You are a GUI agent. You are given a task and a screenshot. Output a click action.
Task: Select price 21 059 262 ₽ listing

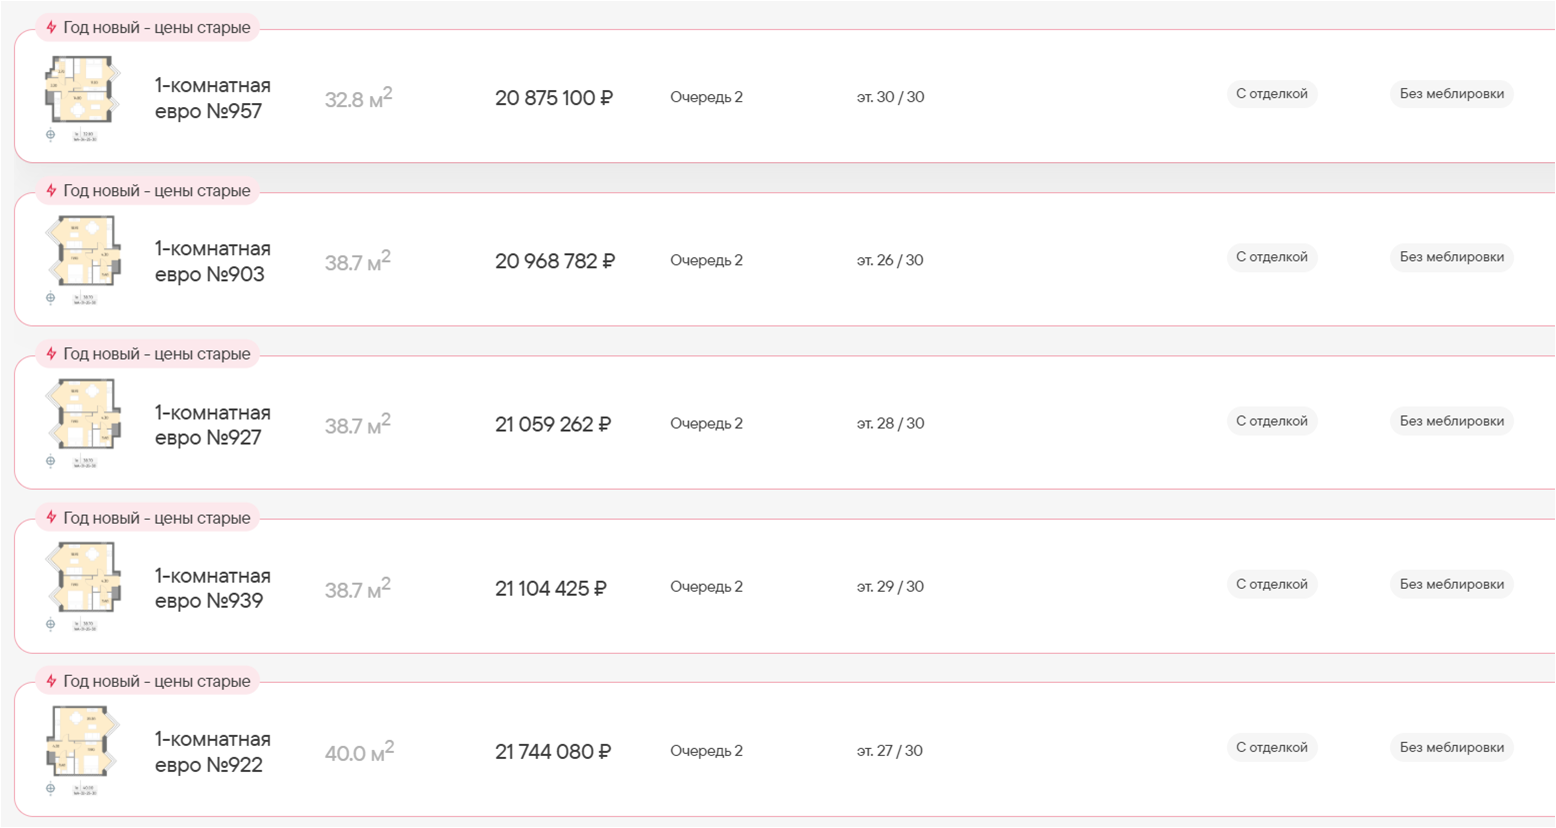tap(552, 425)
